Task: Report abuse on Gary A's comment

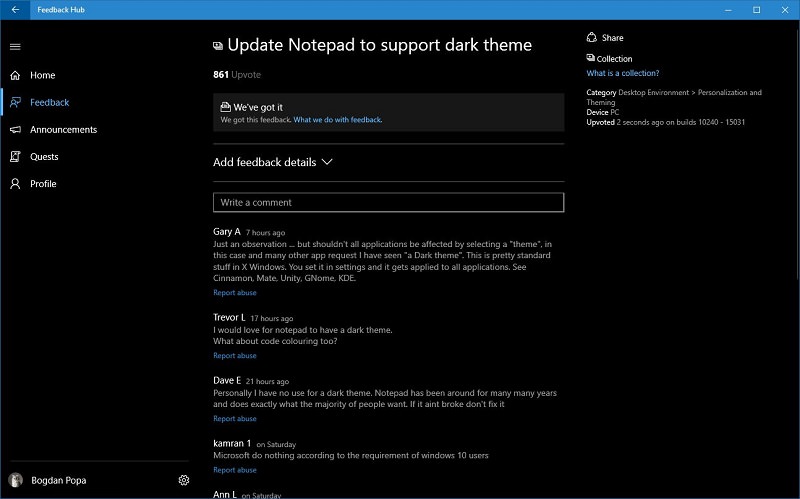Action: point(235,293)
